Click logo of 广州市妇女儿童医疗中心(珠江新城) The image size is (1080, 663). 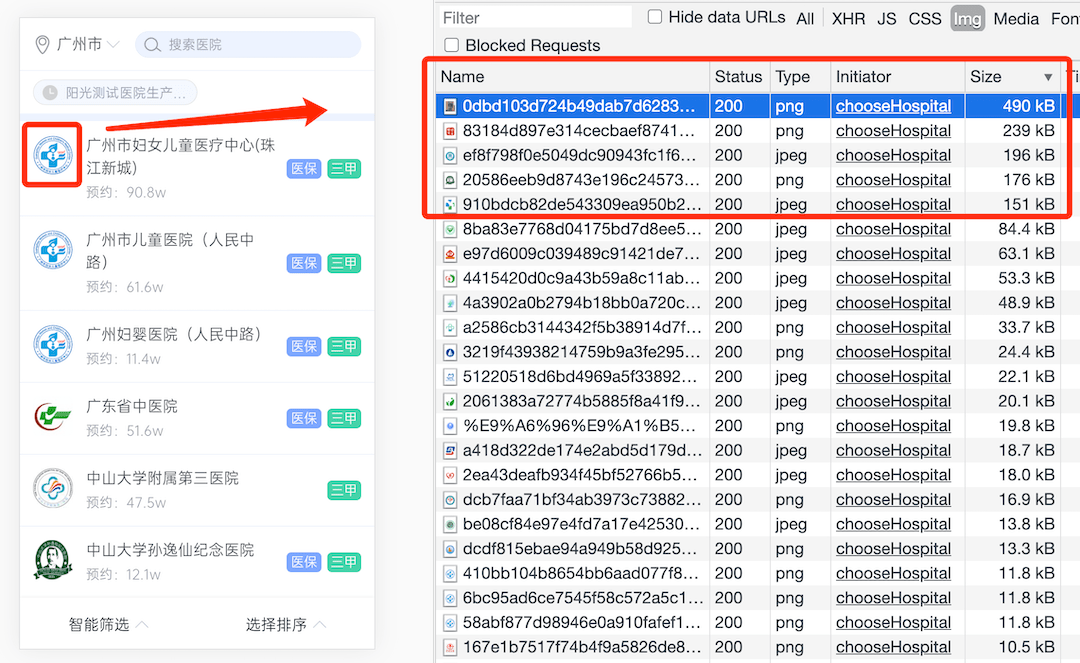point(51,155)
